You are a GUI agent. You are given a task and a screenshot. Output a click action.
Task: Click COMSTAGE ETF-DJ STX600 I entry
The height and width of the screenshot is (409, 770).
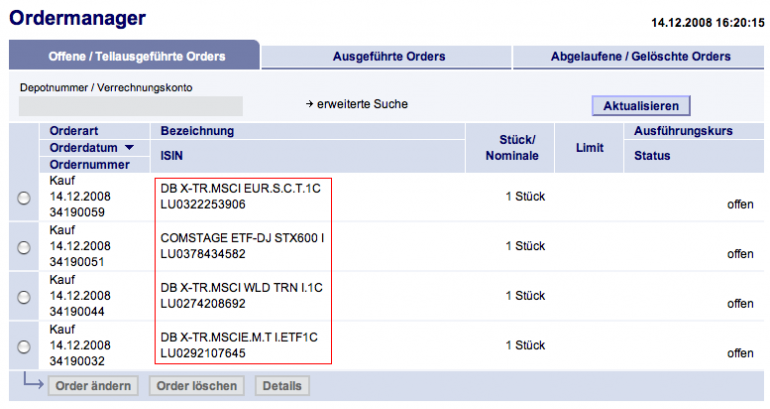[242, 238]
